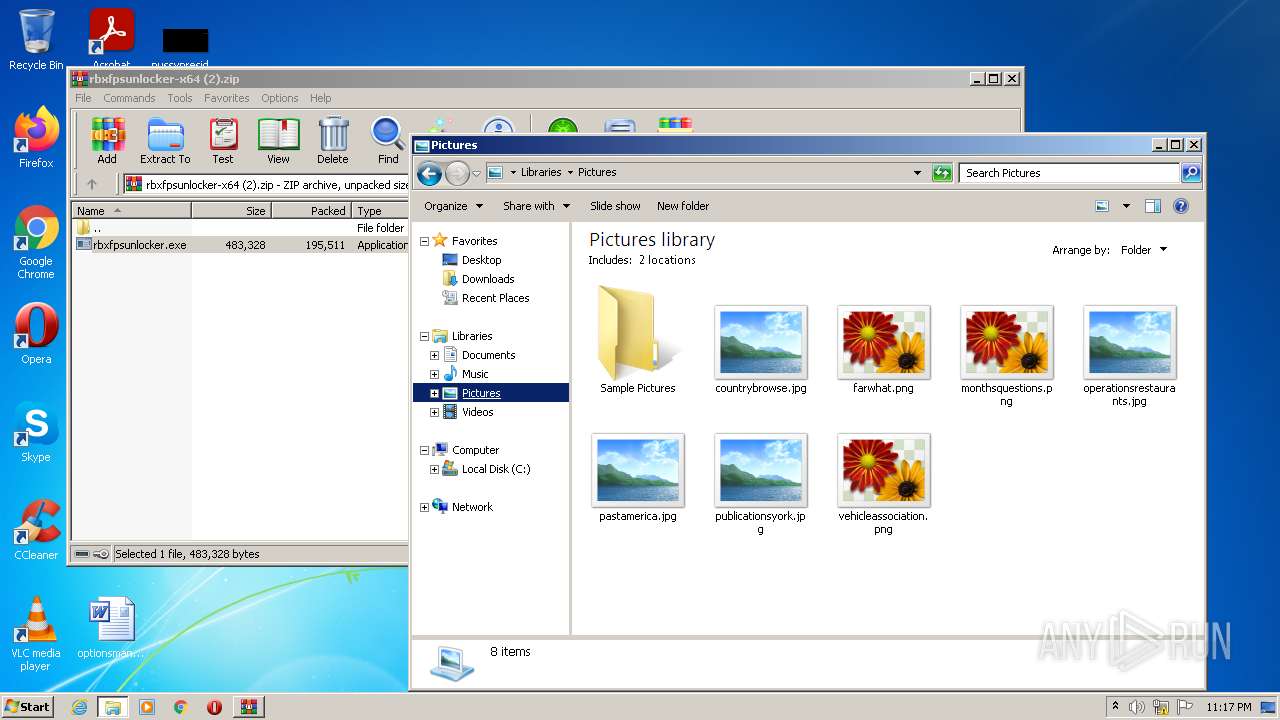Sort WinRAR list by Name column
Screen dimensions: 1280x720
tap(132, 211)
